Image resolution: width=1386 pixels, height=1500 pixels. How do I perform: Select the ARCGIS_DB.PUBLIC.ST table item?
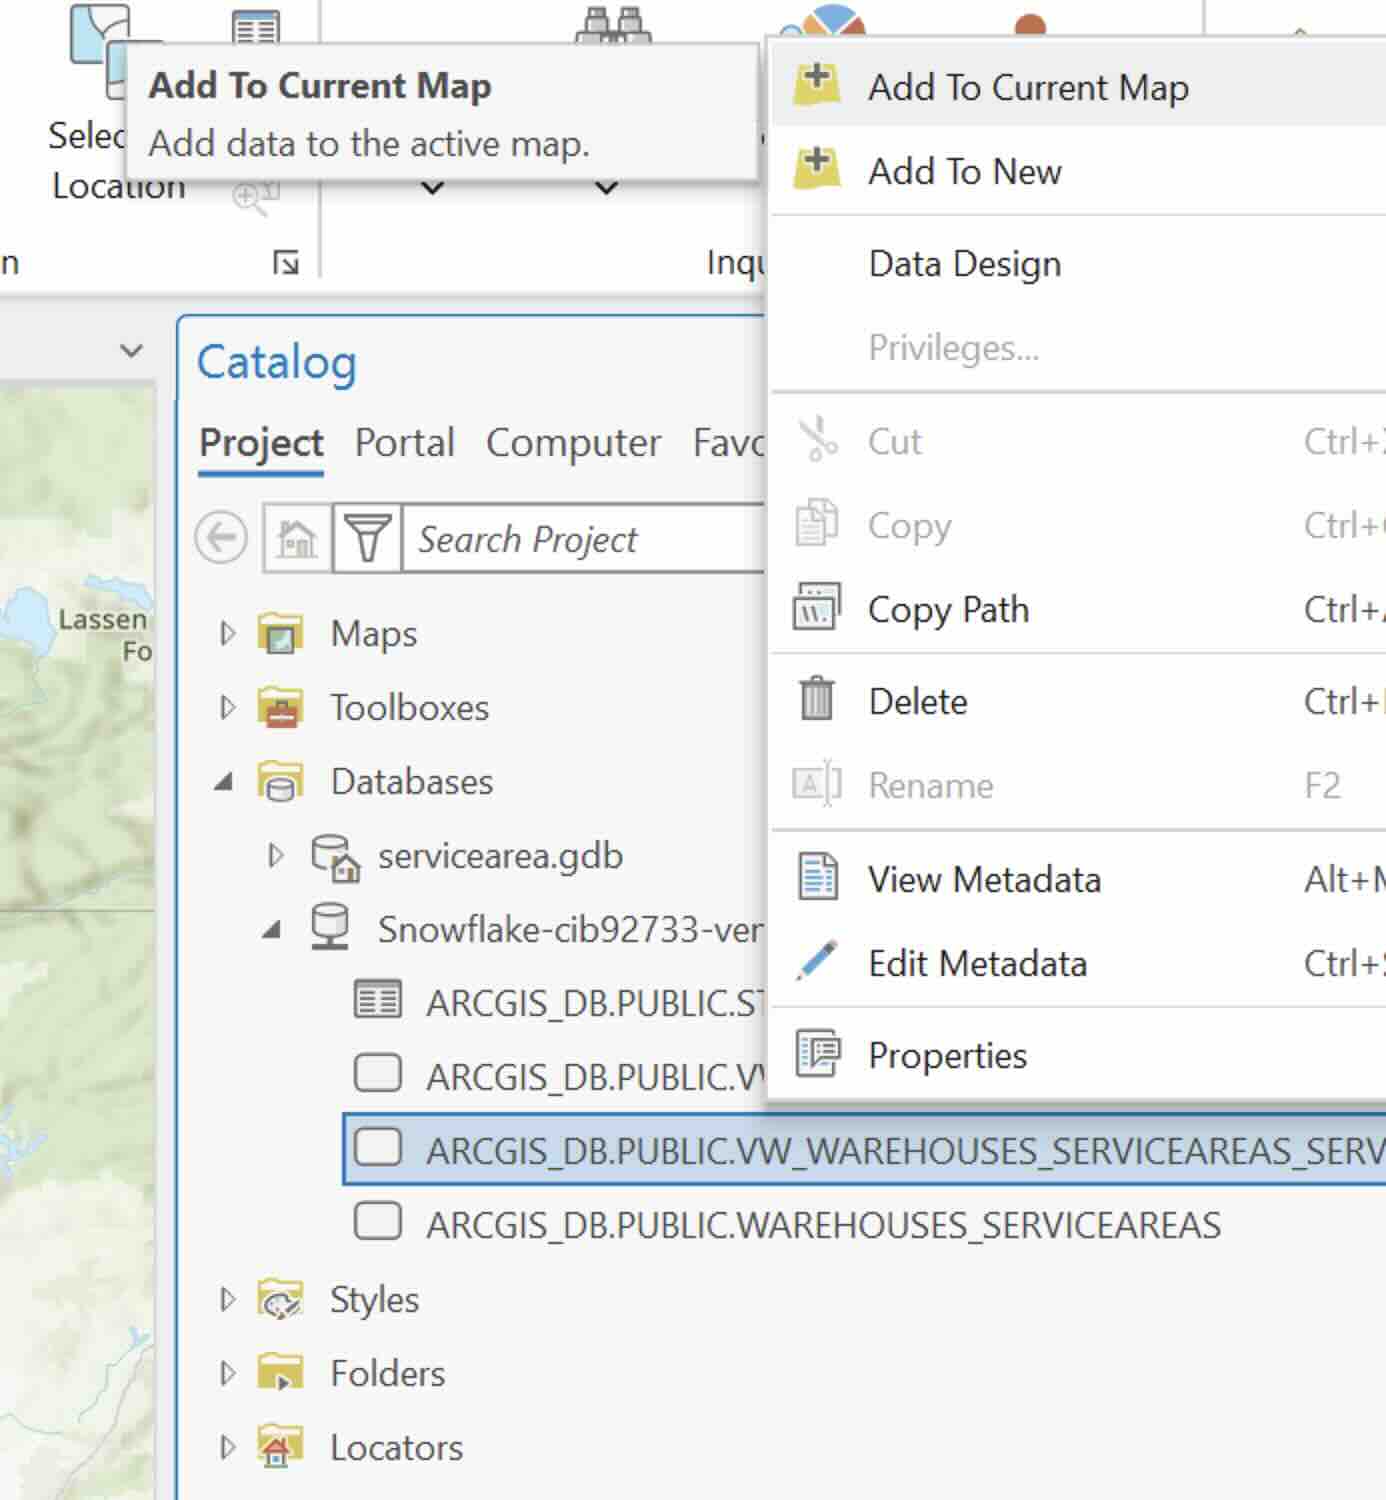click(594, 1002)
